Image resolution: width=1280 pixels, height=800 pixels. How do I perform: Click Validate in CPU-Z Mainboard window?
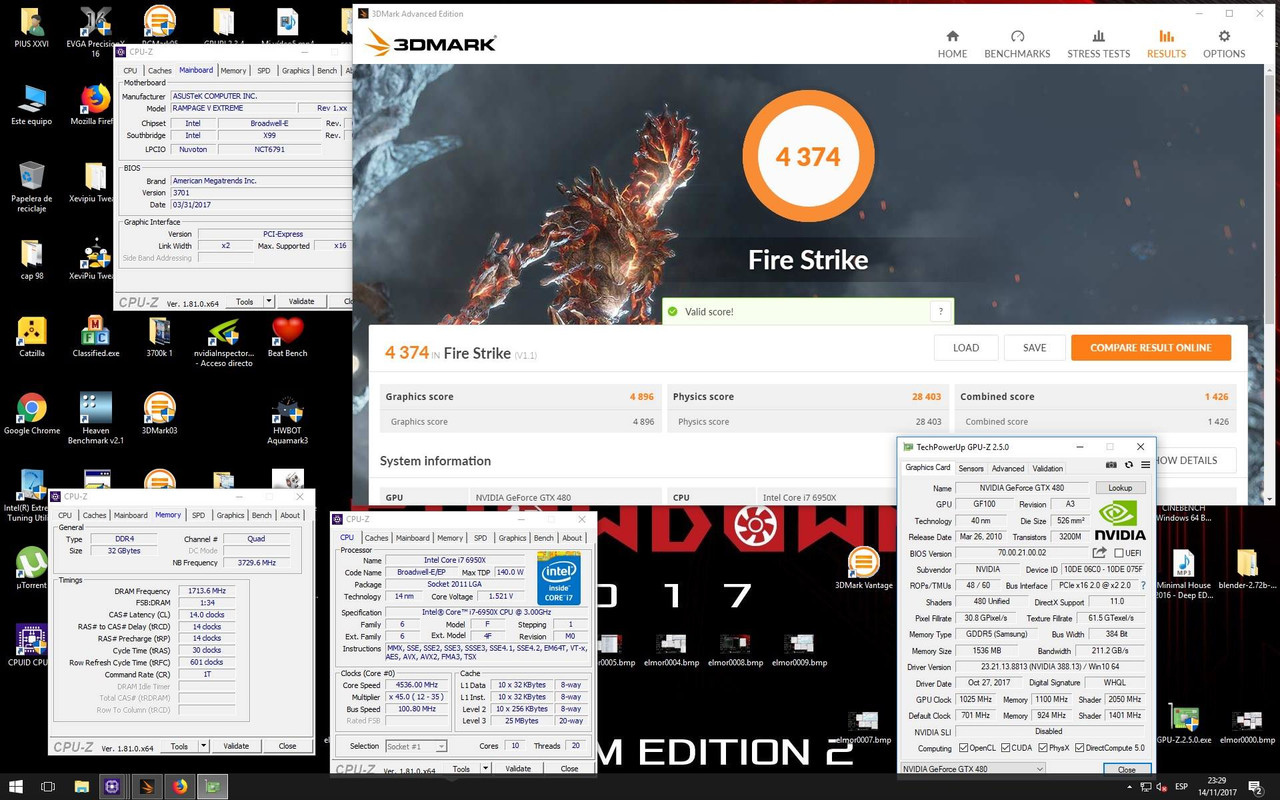pos(302,301)
